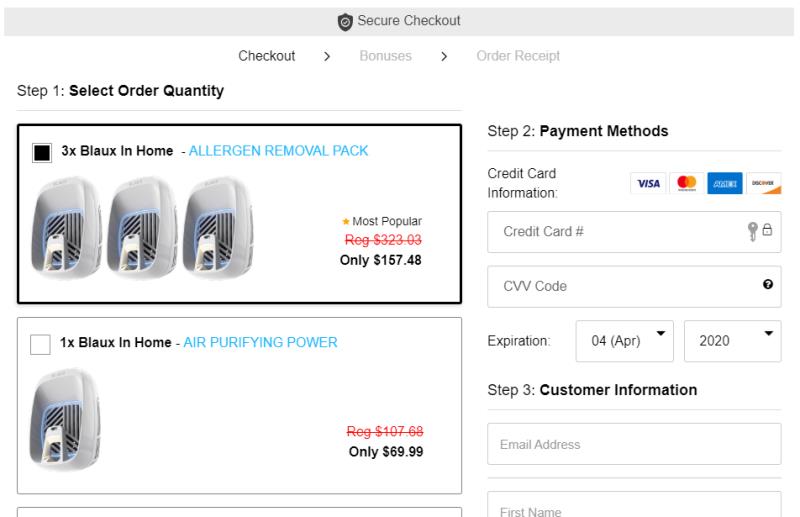Go to the Checkout step
Screen dimensions: 800x517
pyautogui.click(x=266, y=56)
